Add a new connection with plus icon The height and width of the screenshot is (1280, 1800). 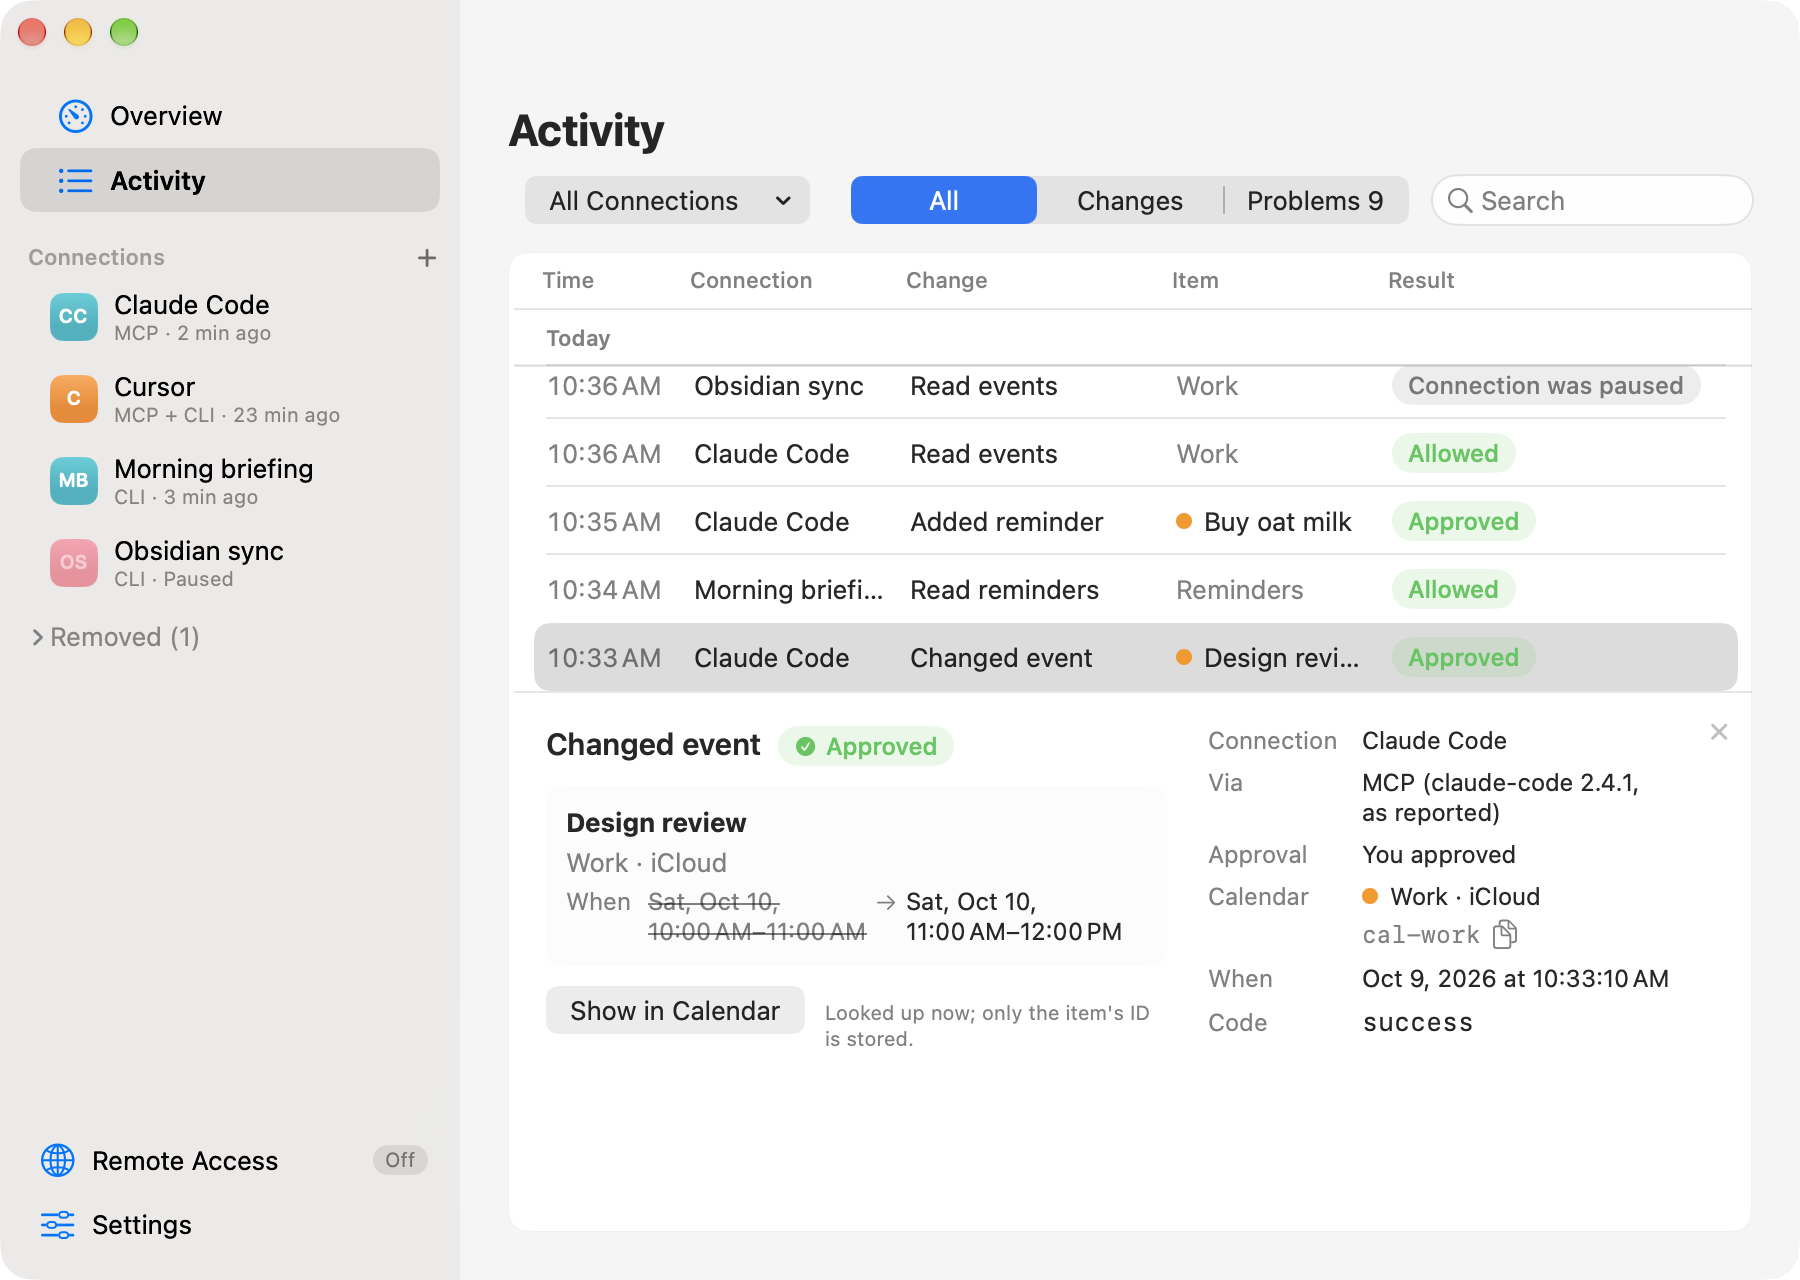pos(427,258)
